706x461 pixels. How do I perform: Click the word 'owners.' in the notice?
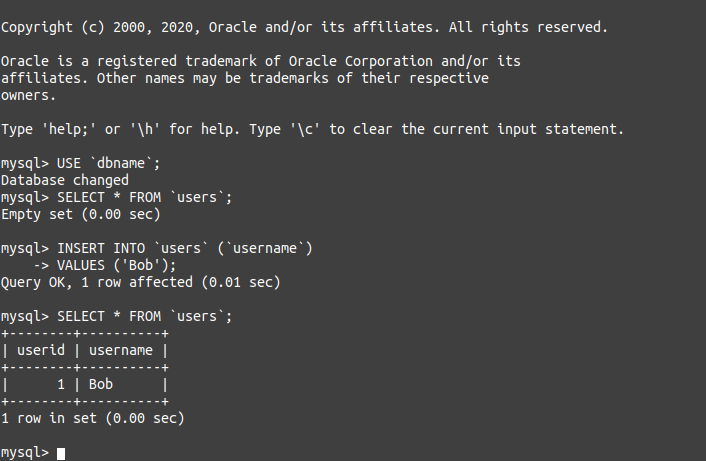click(x=28, y=95)
